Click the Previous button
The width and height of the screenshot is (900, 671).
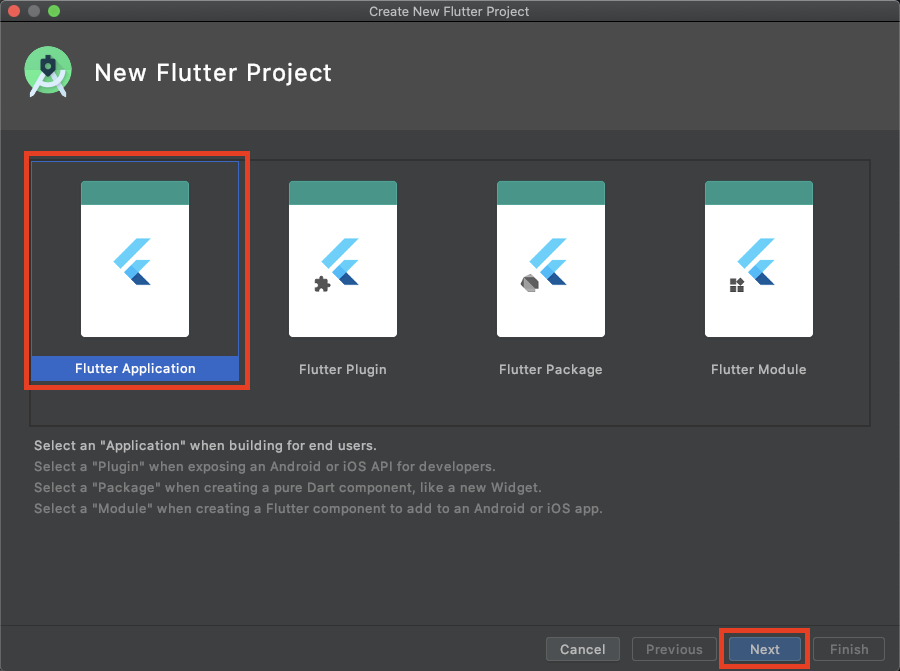point(674,649)
